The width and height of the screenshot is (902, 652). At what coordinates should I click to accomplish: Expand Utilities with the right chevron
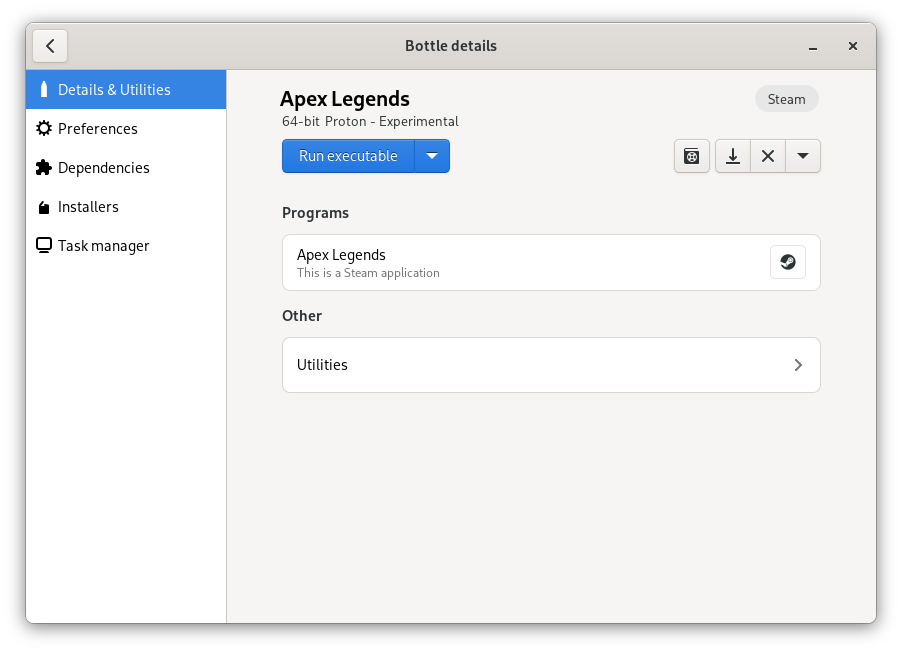pyautogui.click(x=798, y=365)
